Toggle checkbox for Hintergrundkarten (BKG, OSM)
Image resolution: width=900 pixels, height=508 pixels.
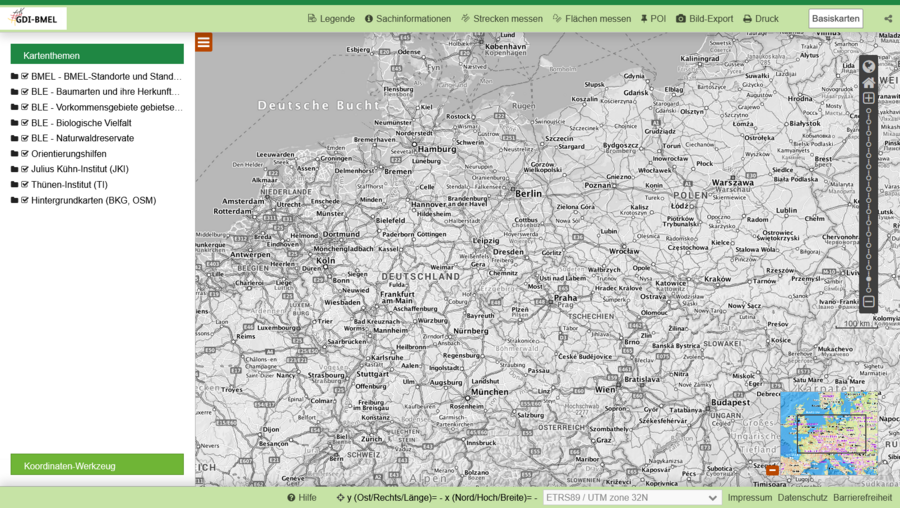point(25,200)
